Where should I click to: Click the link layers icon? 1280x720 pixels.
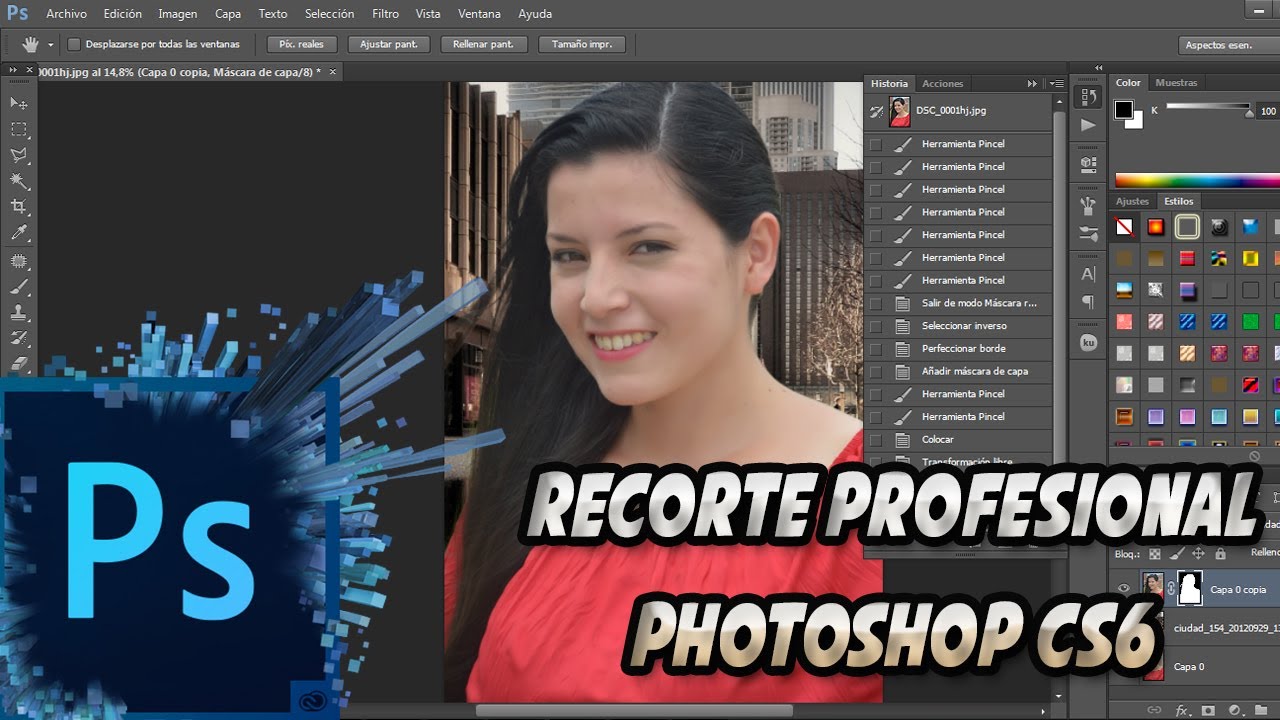pyautogui.click(x=1155, y=710)
